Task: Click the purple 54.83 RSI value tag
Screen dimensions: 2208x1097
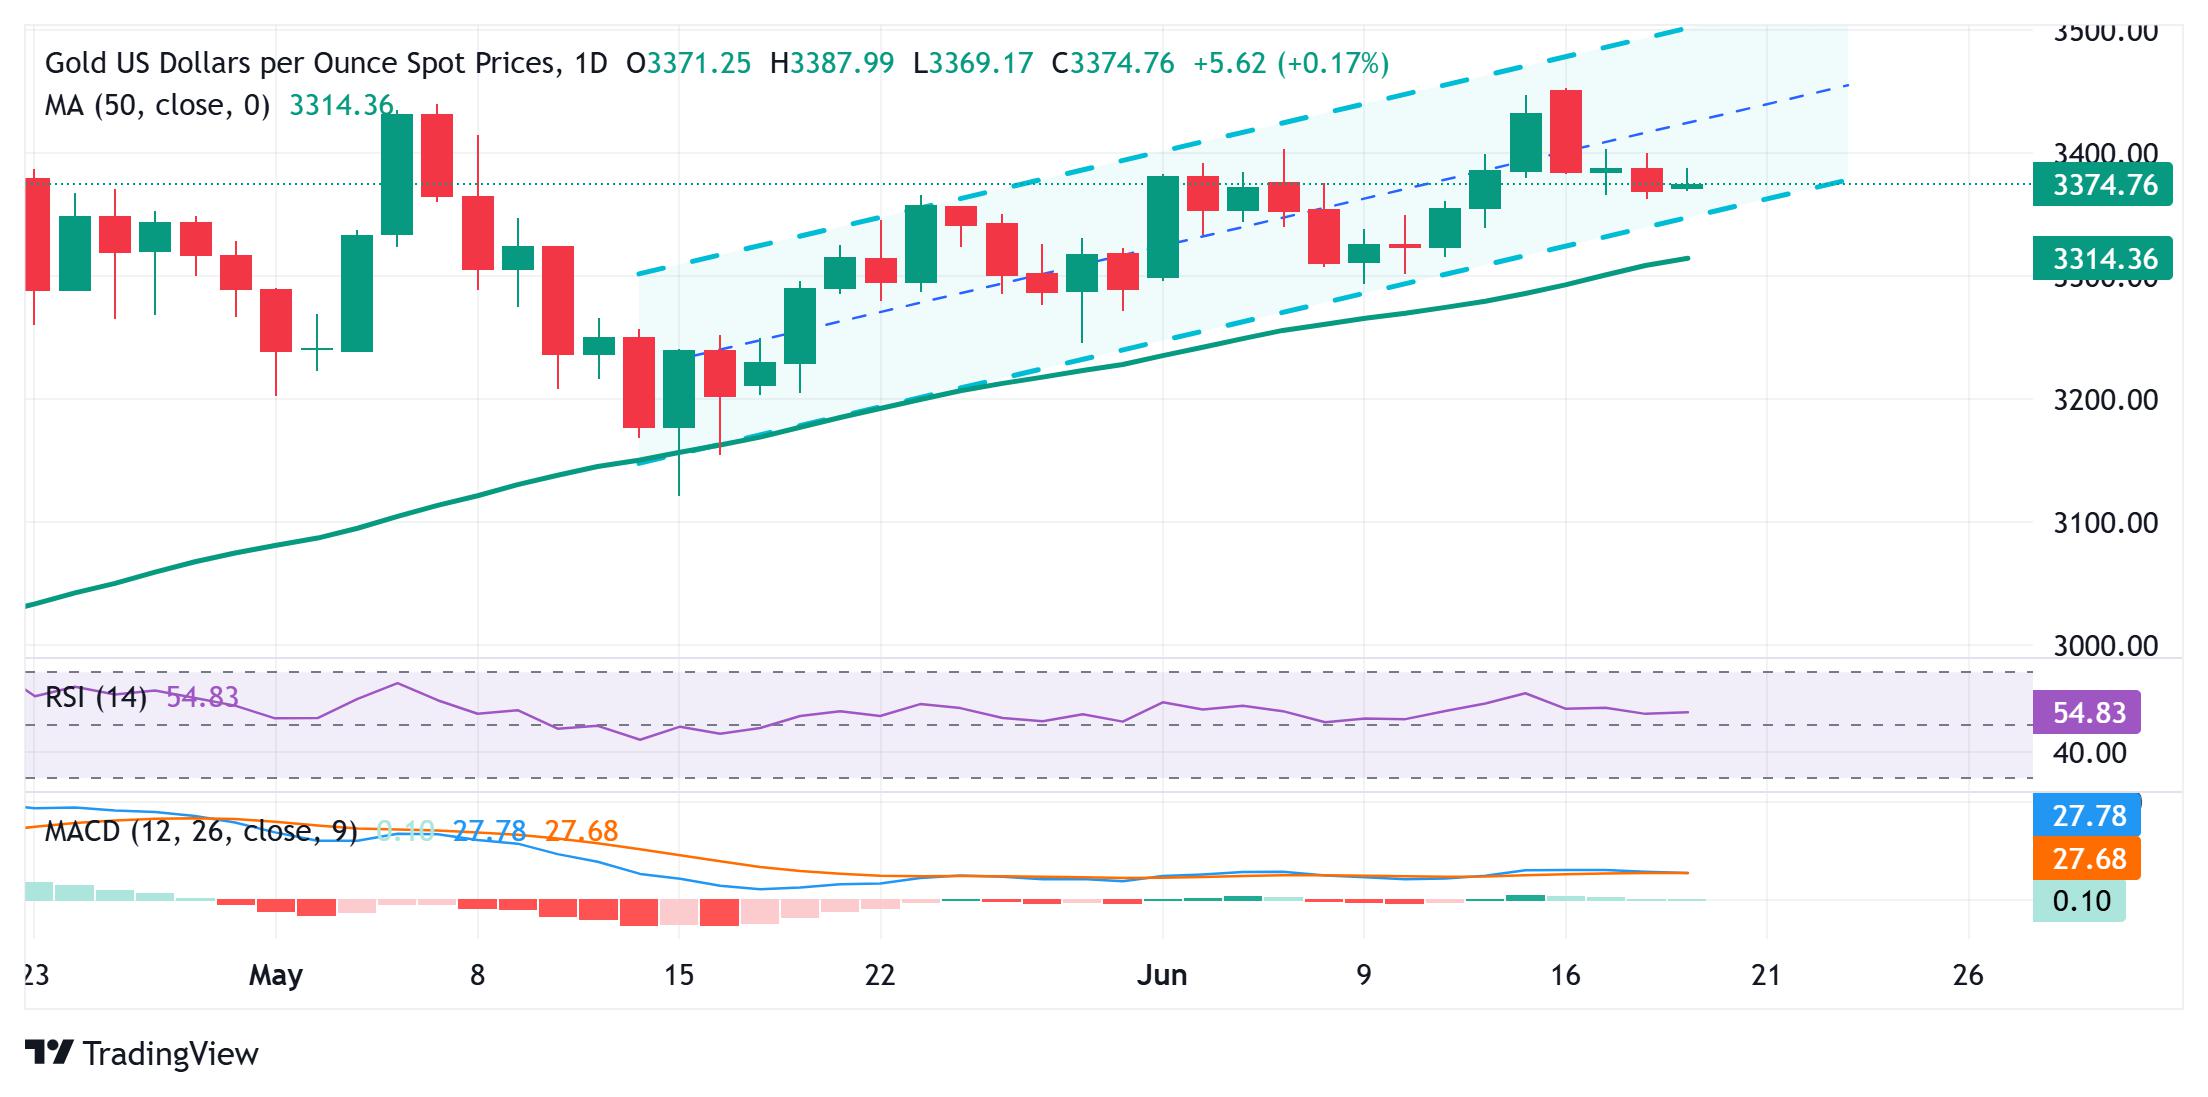Action: (x=2087, y=713)
